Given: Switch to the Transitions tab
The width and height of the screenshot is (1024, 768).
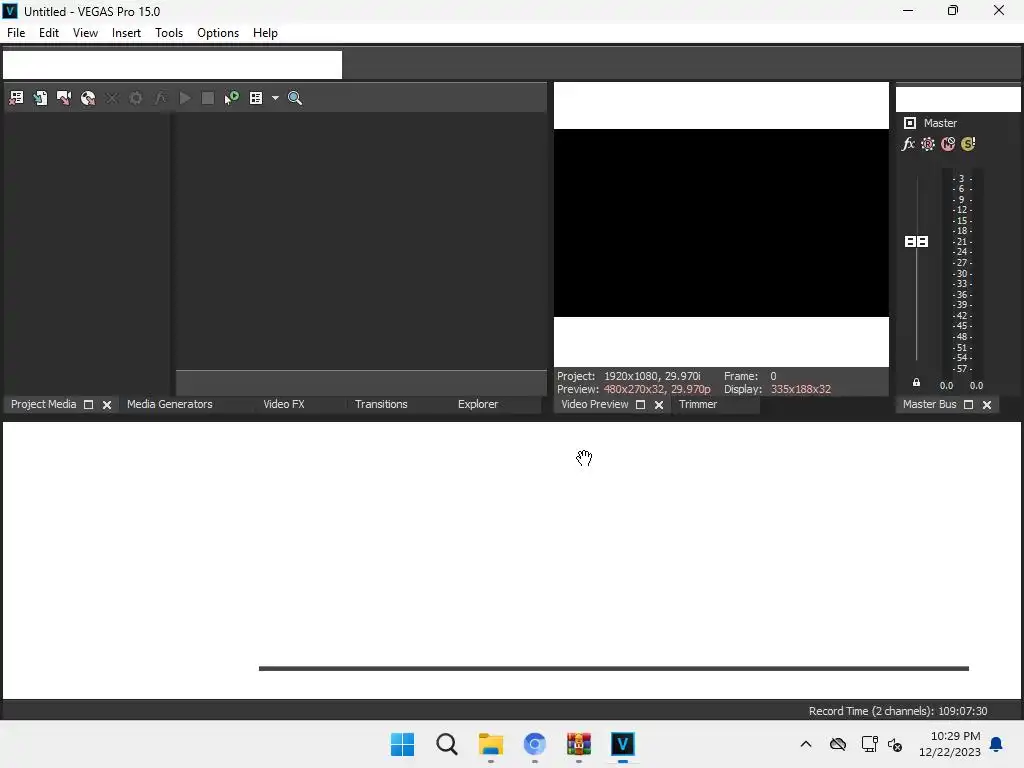Looking at the screenshot, I should [381, 404].
